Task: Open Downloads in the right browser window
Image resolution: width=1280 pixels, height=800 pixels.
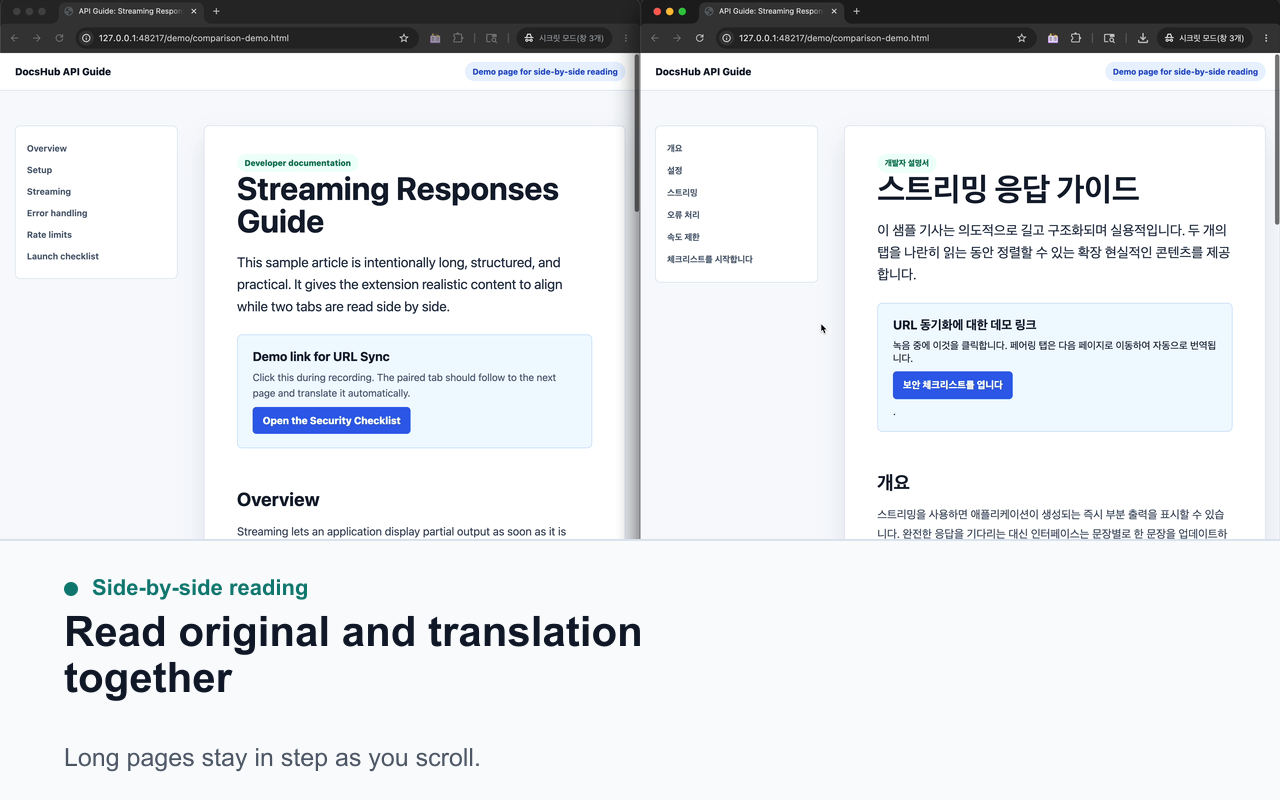Action: pyautogui.click(x=1143, y=38)
